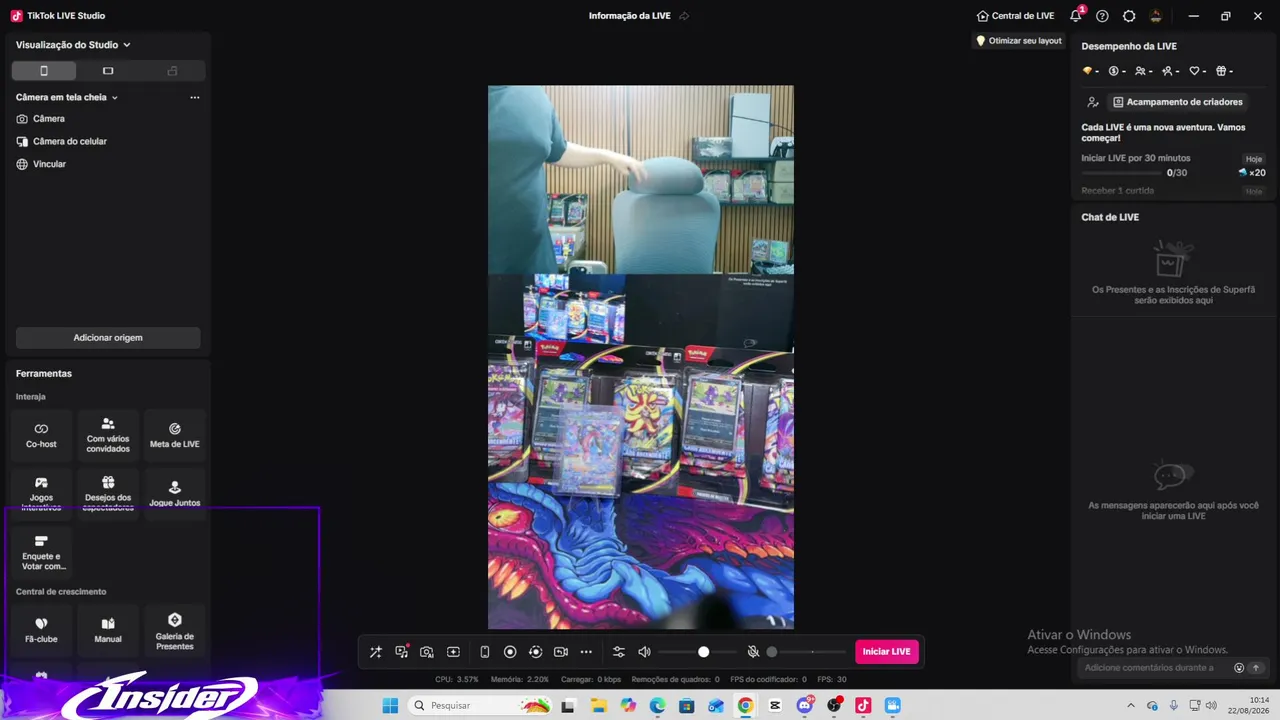
Task: Open the Meta de LIVE tool
Action: tap(175, 435)
